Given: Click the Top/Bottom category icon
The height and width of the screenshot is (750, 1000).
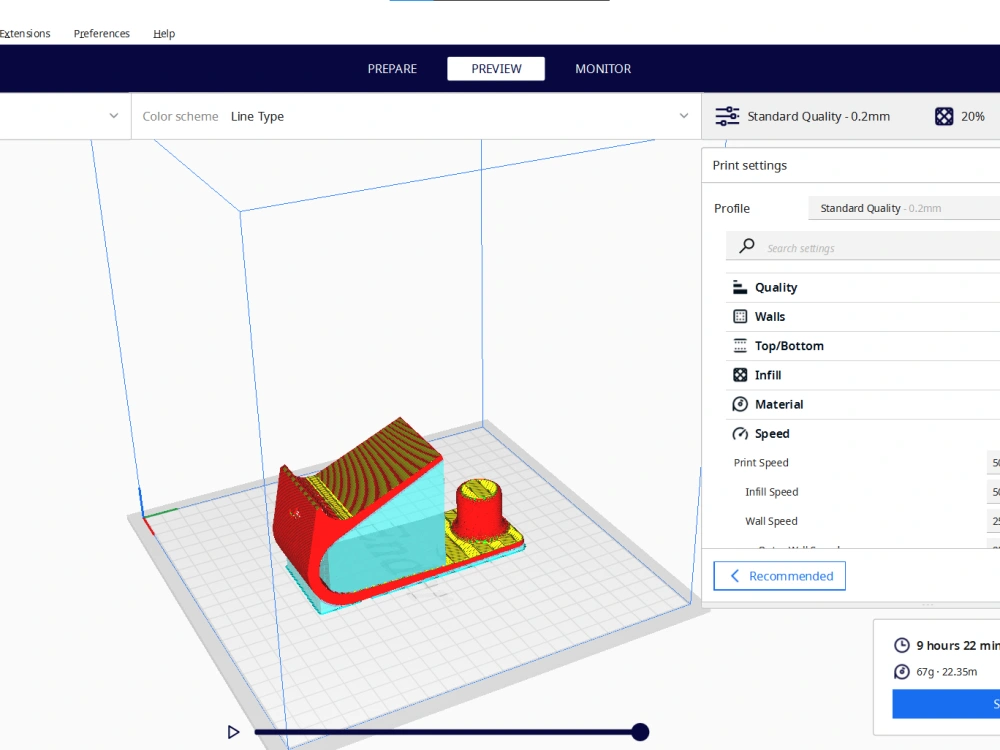Looking at the screenshot, I should [x=740, y=346].
